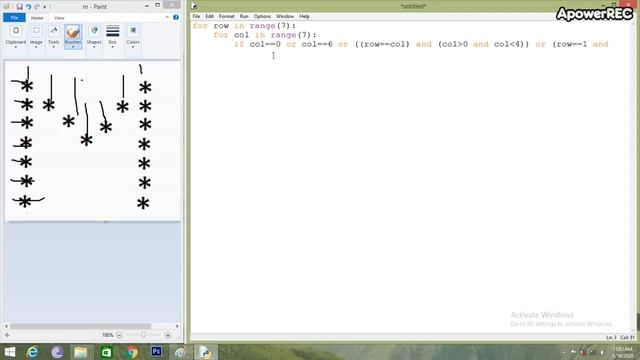Click the 'col==6' text in the if statement
Screen dimensions: 640x360
317,44
